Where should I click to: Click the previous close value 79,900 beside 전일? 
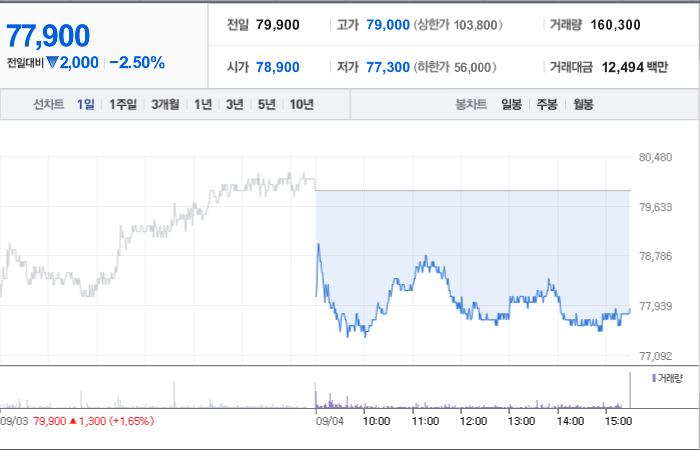point(278,25)
